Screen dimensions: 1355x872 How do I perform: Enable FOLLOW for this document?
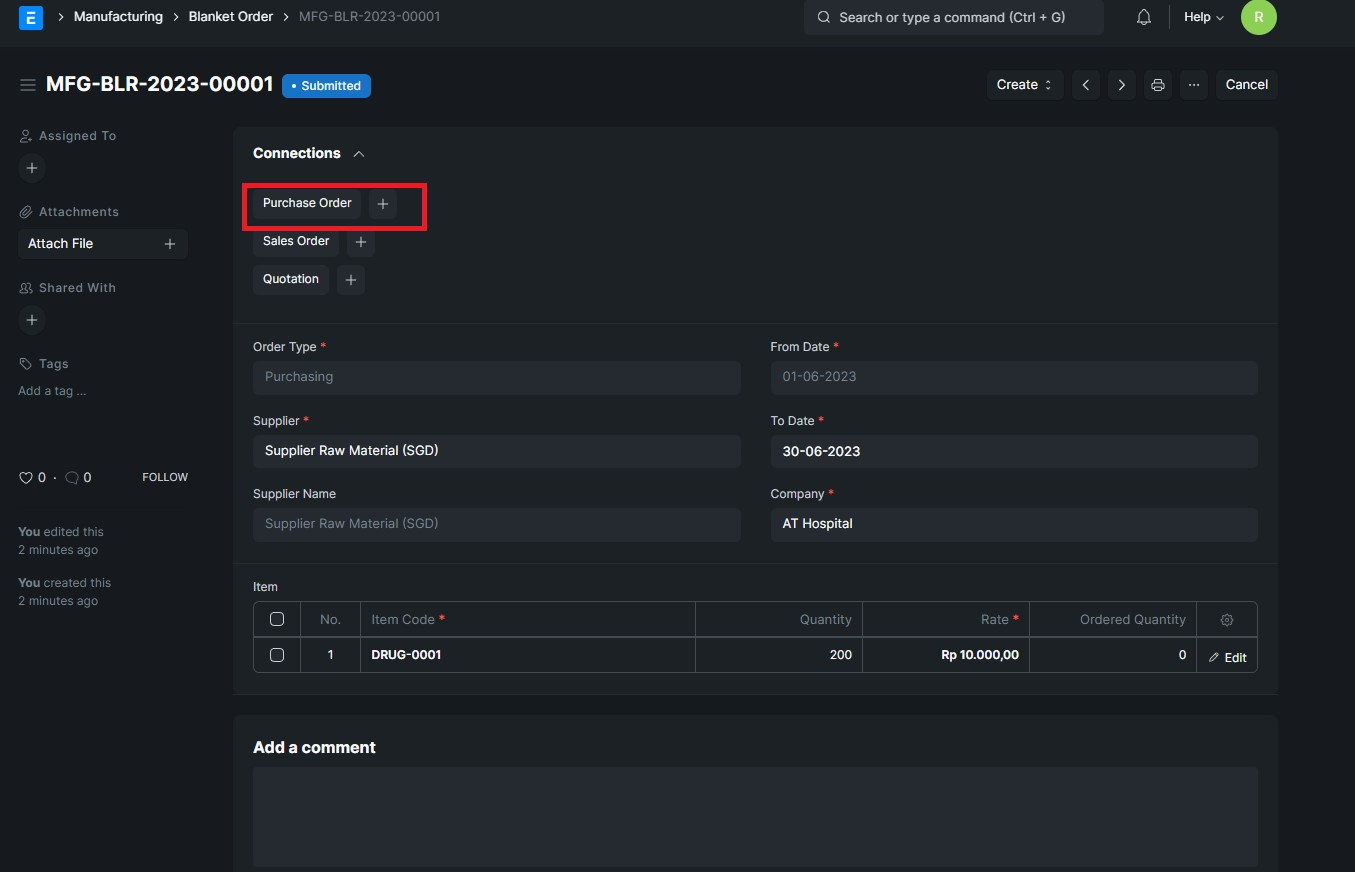[164, 477]
